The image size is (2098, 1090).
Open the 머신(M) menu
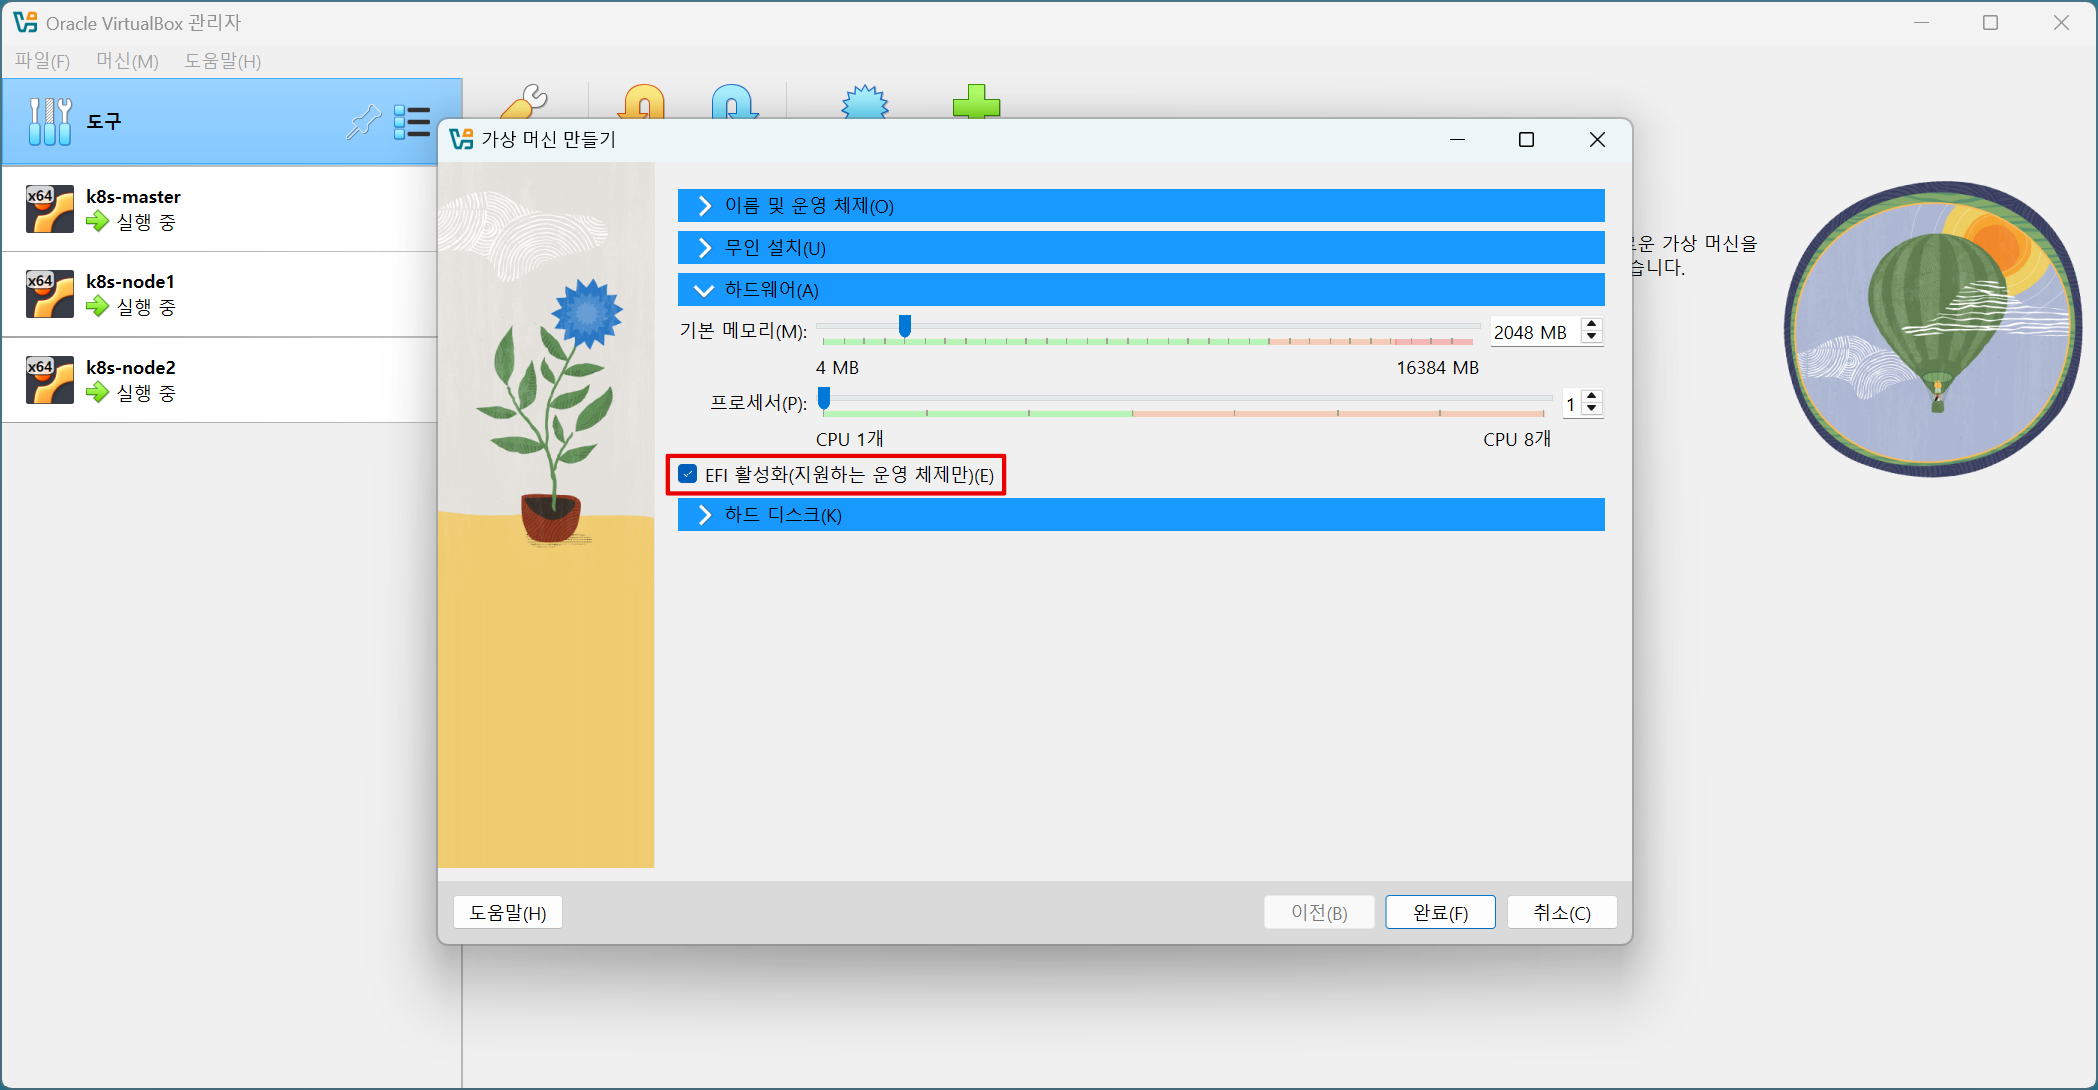click(127, 61)
